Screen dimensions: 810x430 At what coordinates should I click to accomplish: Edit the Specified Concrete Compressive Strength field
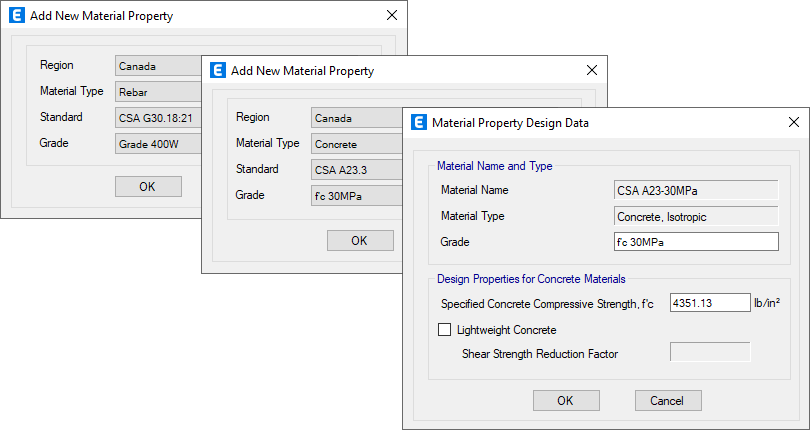click(709, 303)
